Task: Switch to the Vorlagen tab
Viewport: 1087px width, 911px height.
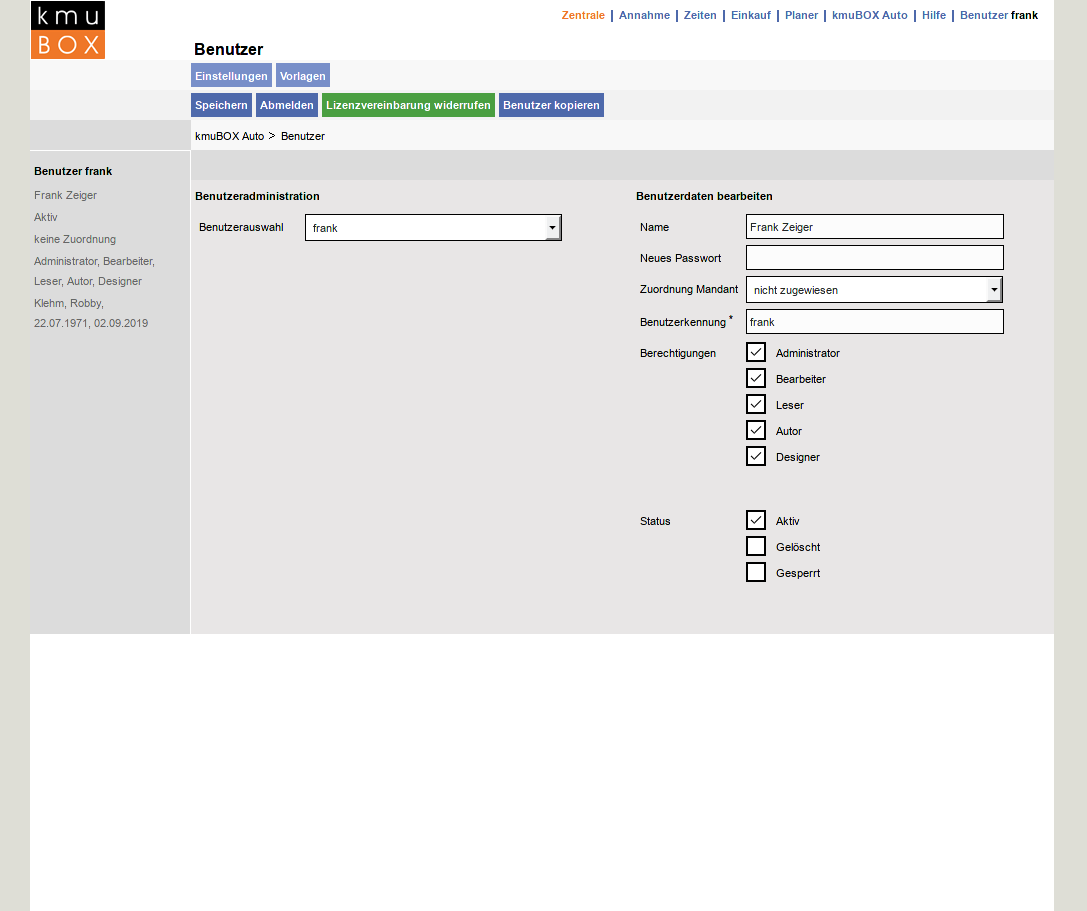Action: [x=302, y=76]
